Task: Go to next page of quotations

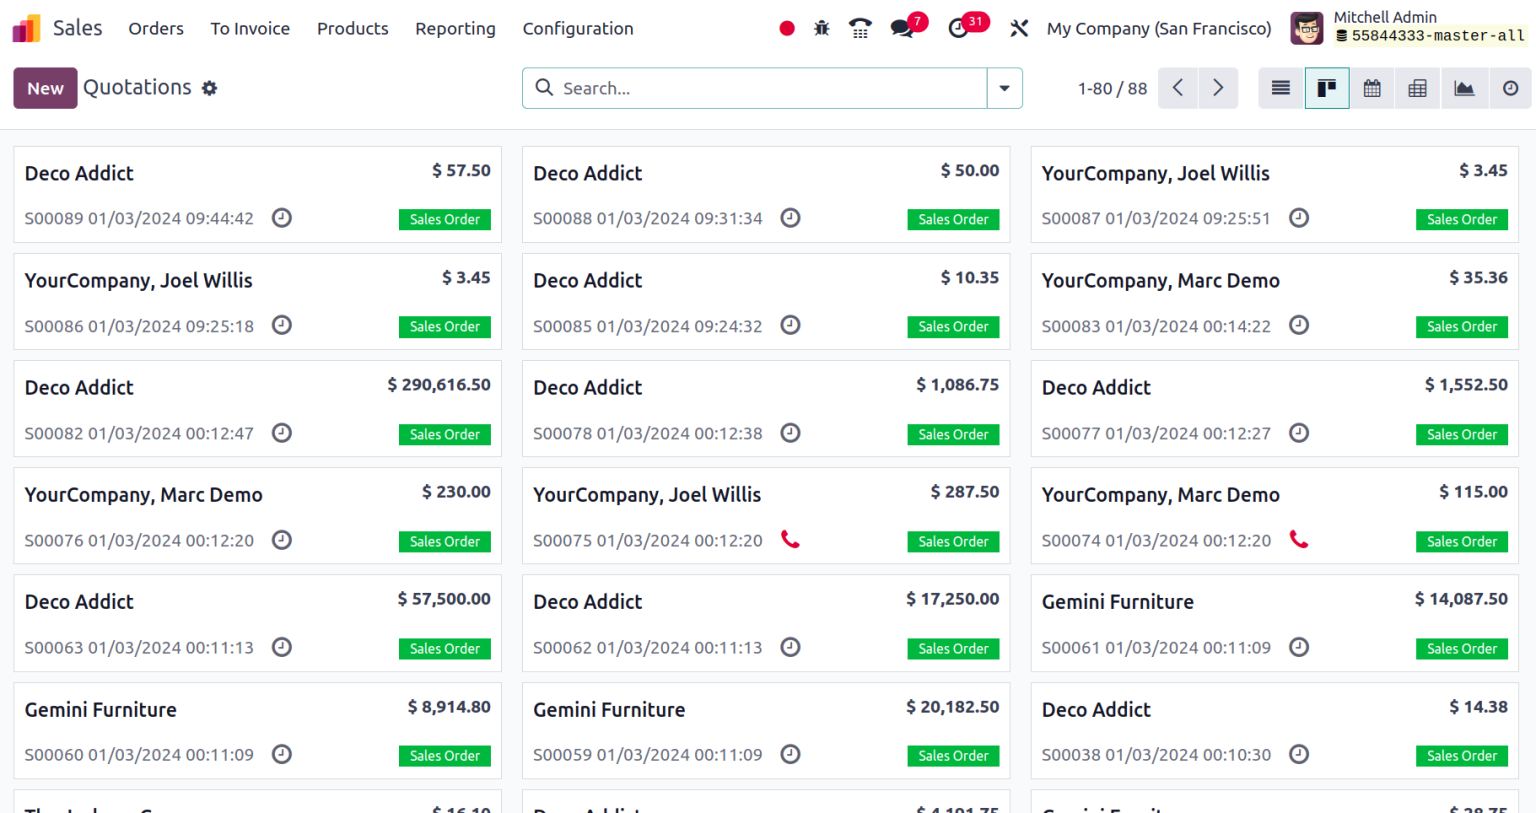Action: [x=1218, y=88]
